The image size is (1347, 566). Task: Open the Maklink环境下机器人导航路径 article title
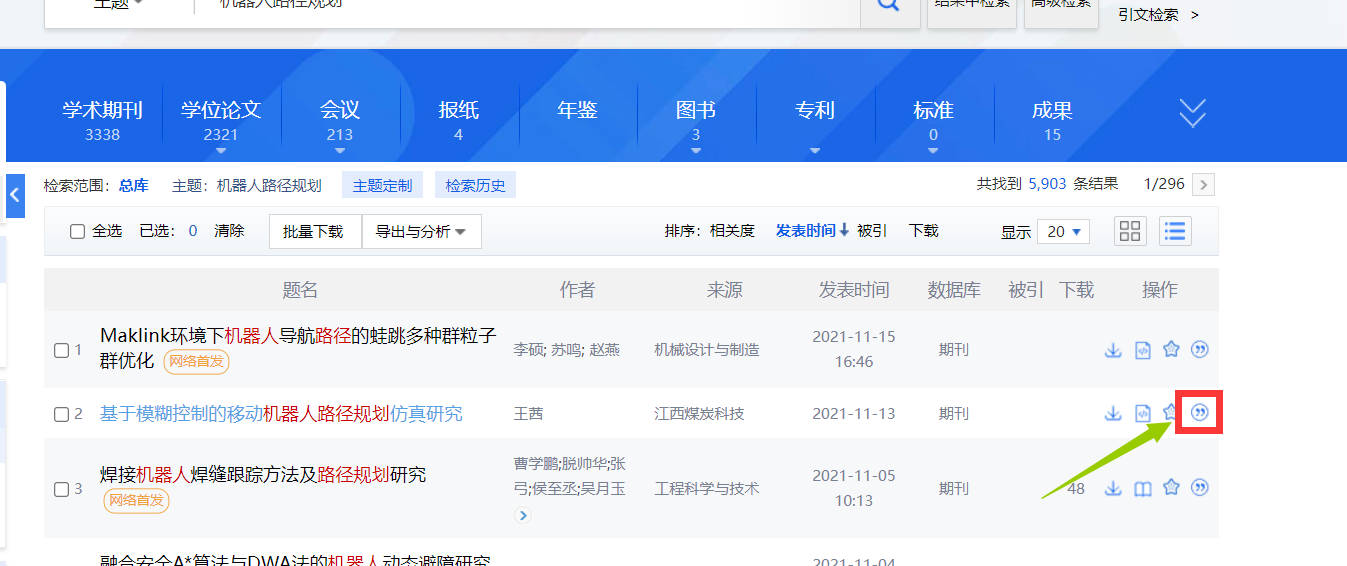[298, 347]
